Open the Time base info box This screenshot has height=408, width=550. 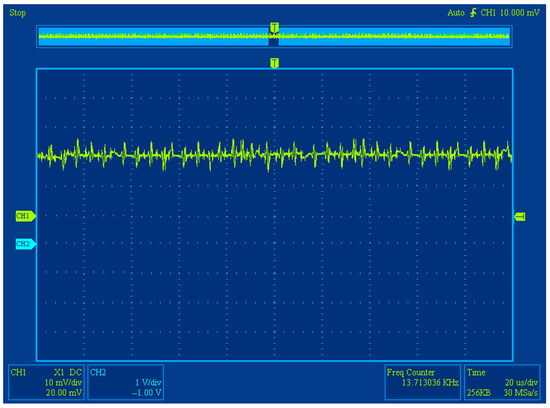[502, 382]
